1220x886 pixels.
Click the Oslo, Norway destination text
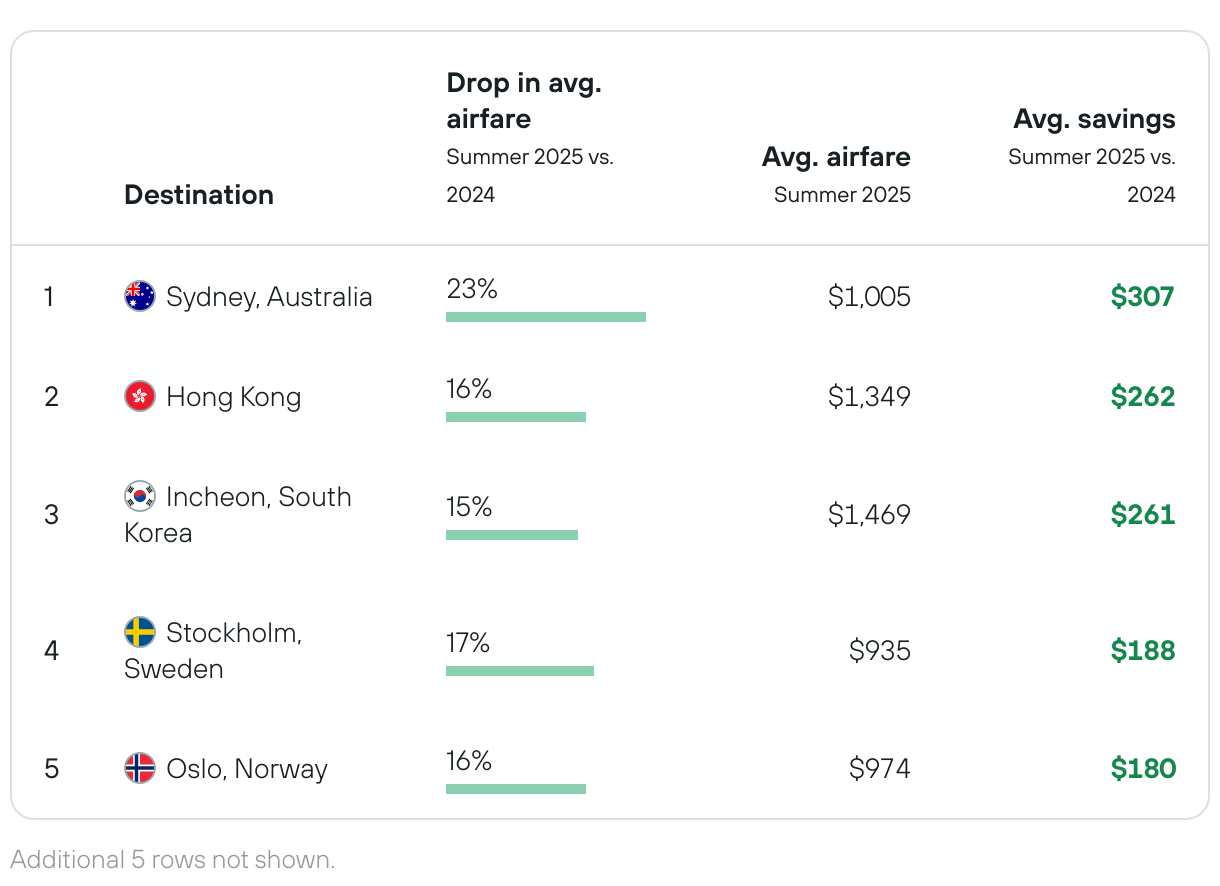click(247, 769)
